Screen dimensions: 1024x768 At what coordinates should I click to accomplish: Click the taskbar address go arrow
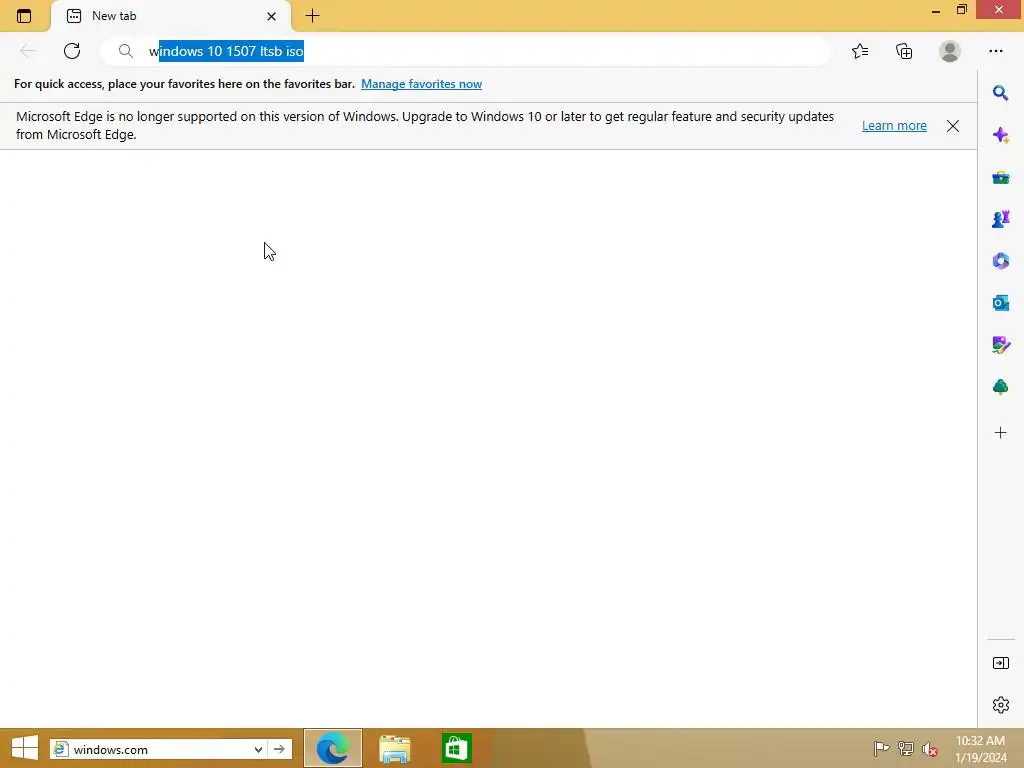pos(280,749)
